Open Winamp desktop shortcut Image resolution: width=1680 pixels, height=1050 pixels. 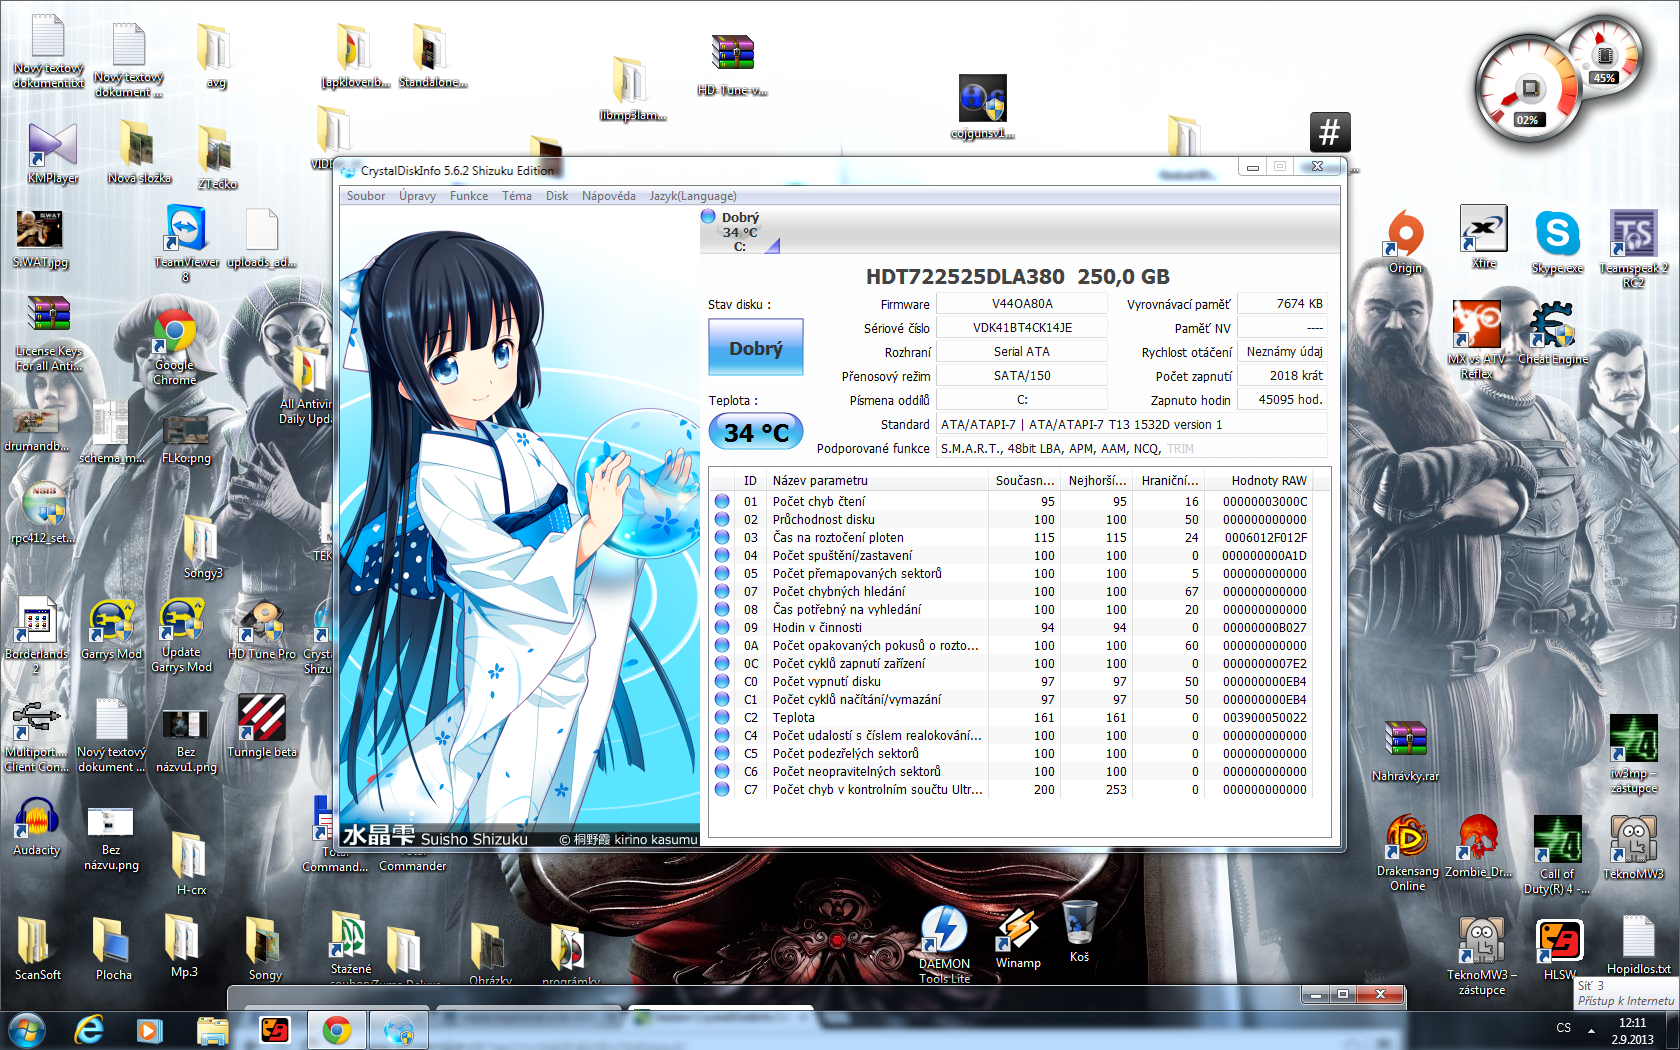[1018, 938]
